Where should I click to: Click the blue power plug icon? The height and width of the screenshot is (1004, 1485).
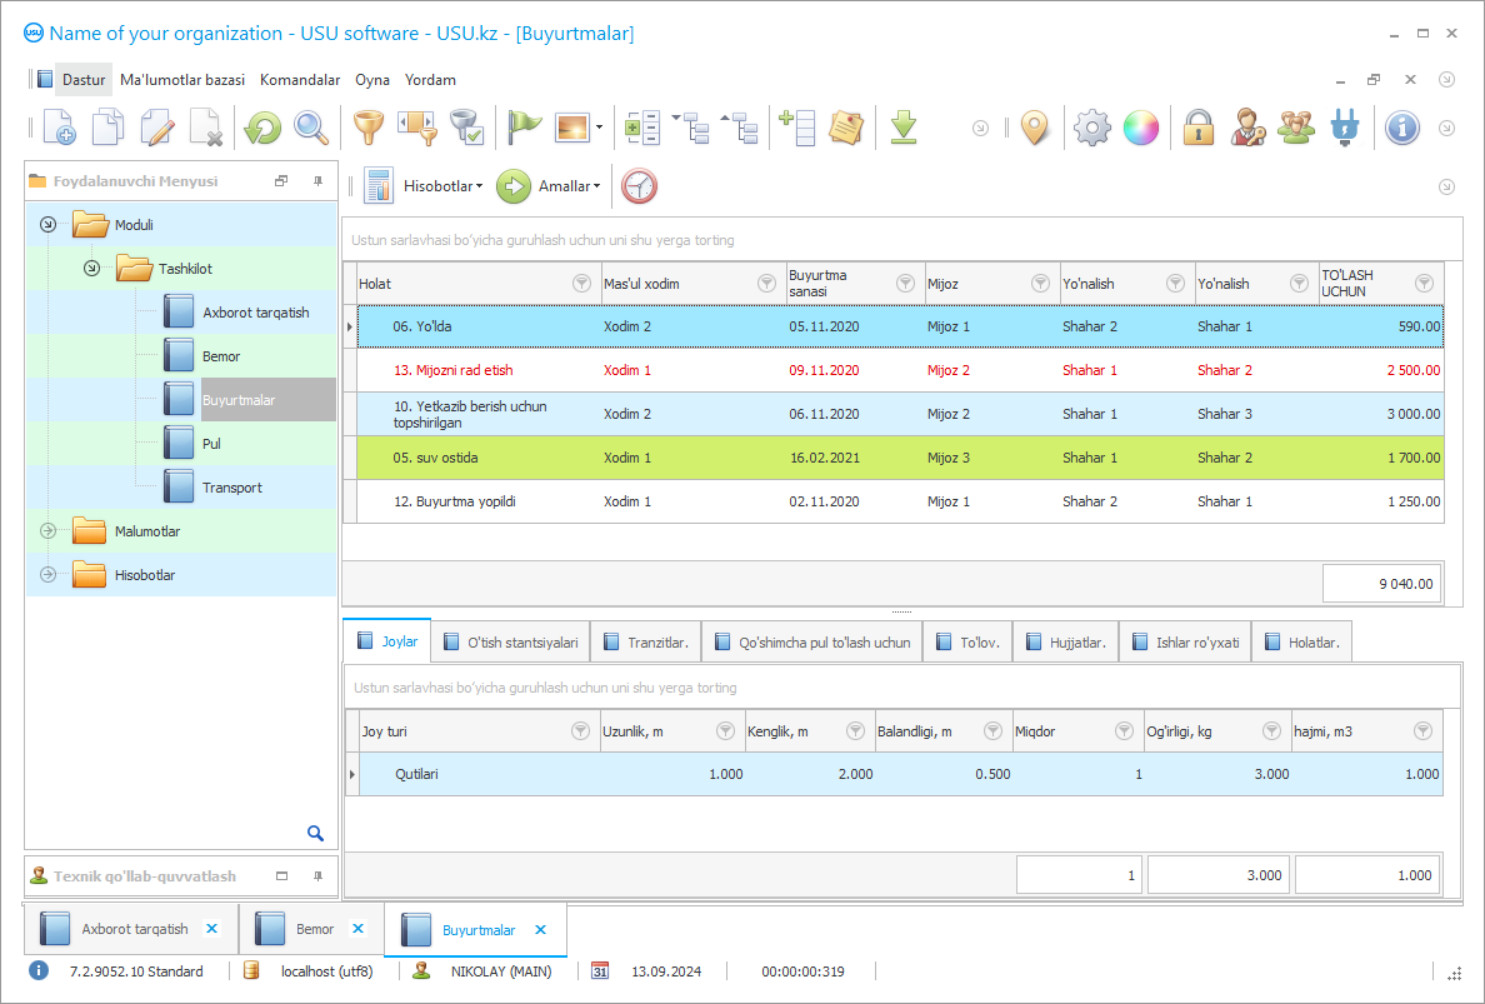click(x=1345, y=128)
